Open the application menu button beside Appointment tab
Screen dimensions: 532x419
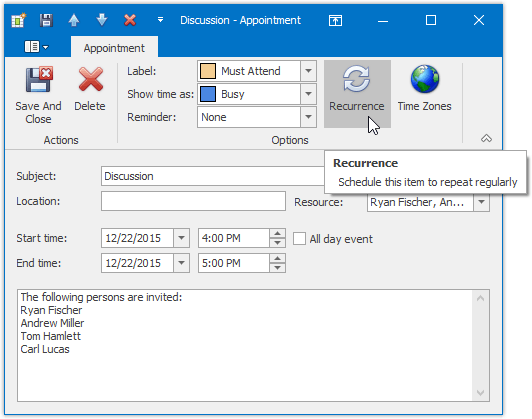36,47
